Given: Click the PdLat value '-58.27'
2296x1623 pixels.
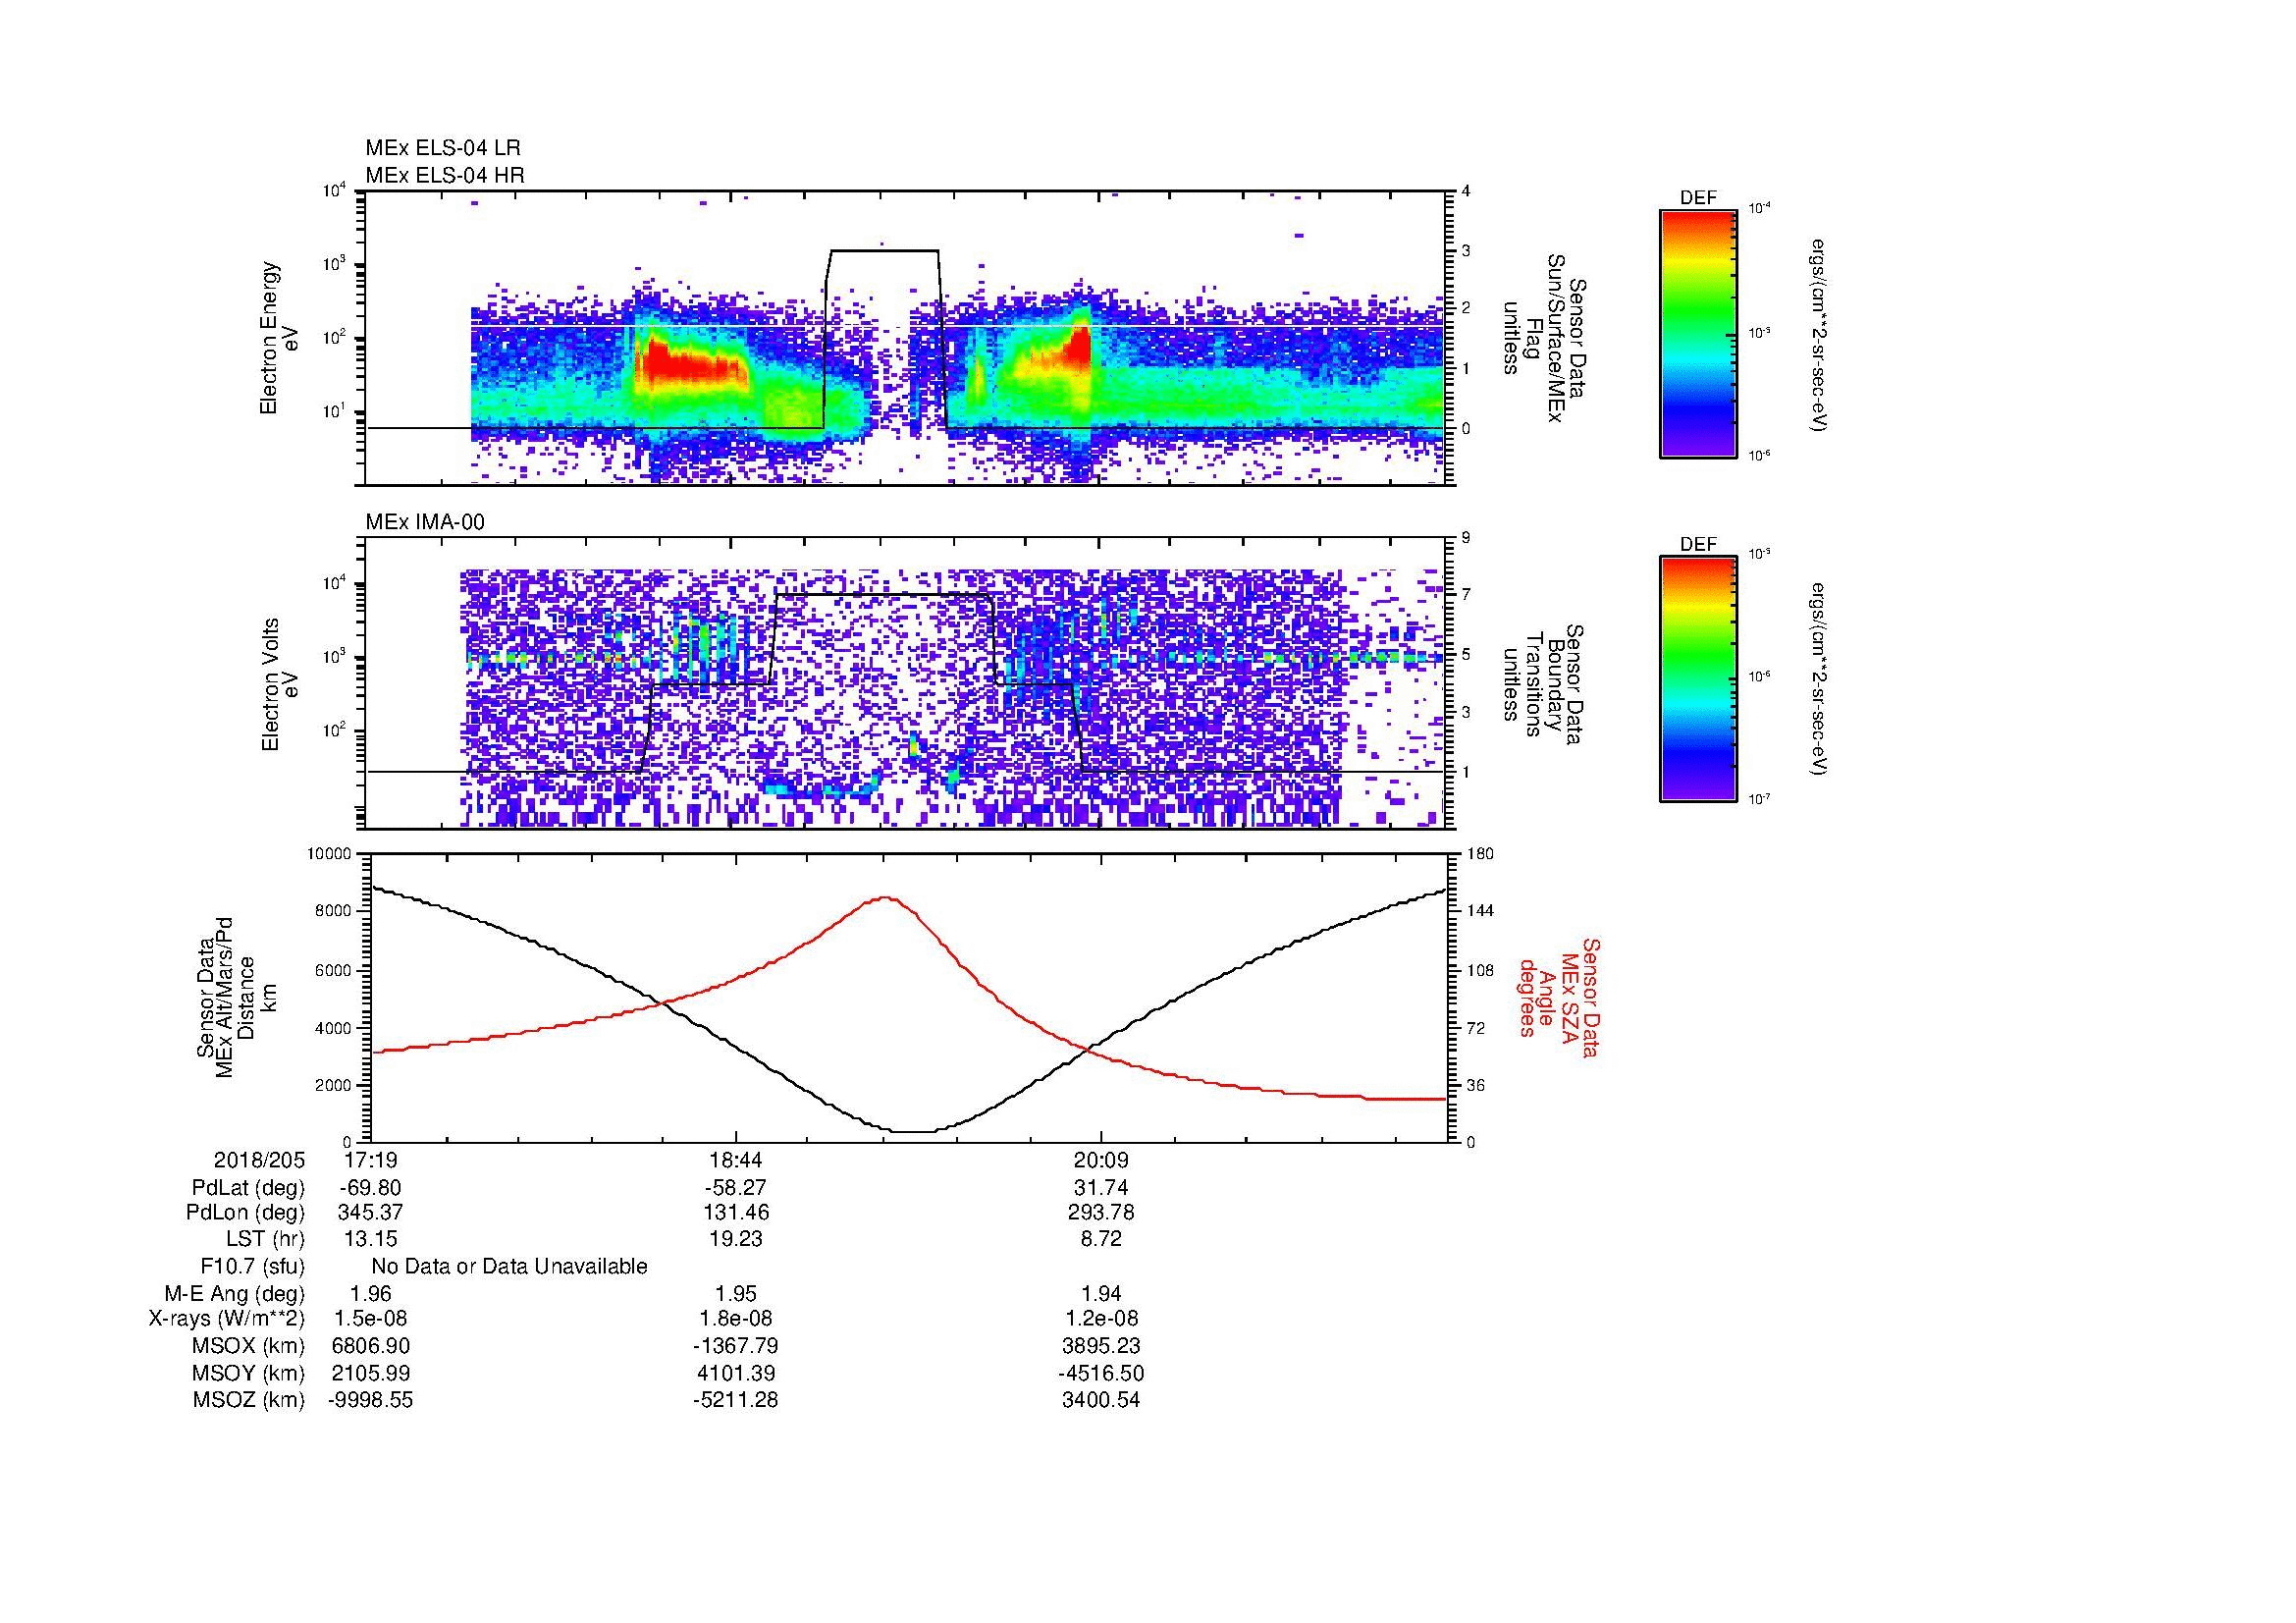Looking at the screenshot, I should (x=735, y=1188).
